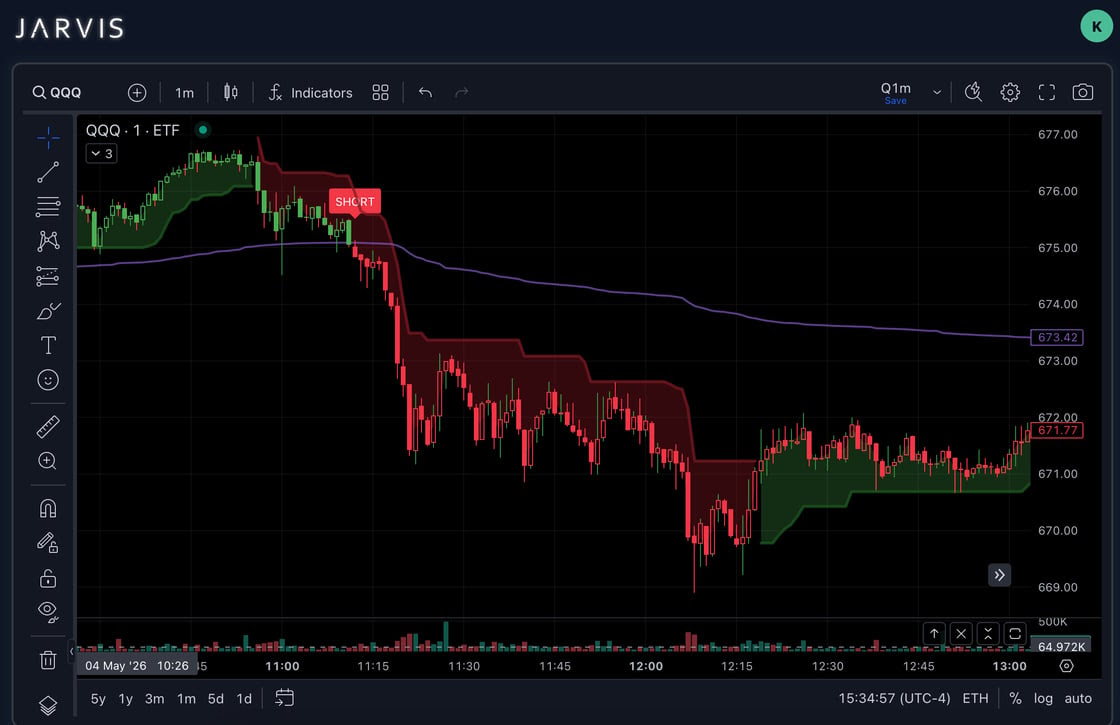This screenshot has height=725, width=1120.
Task: Select the 5y date range
Action: [x=98, y=699]
